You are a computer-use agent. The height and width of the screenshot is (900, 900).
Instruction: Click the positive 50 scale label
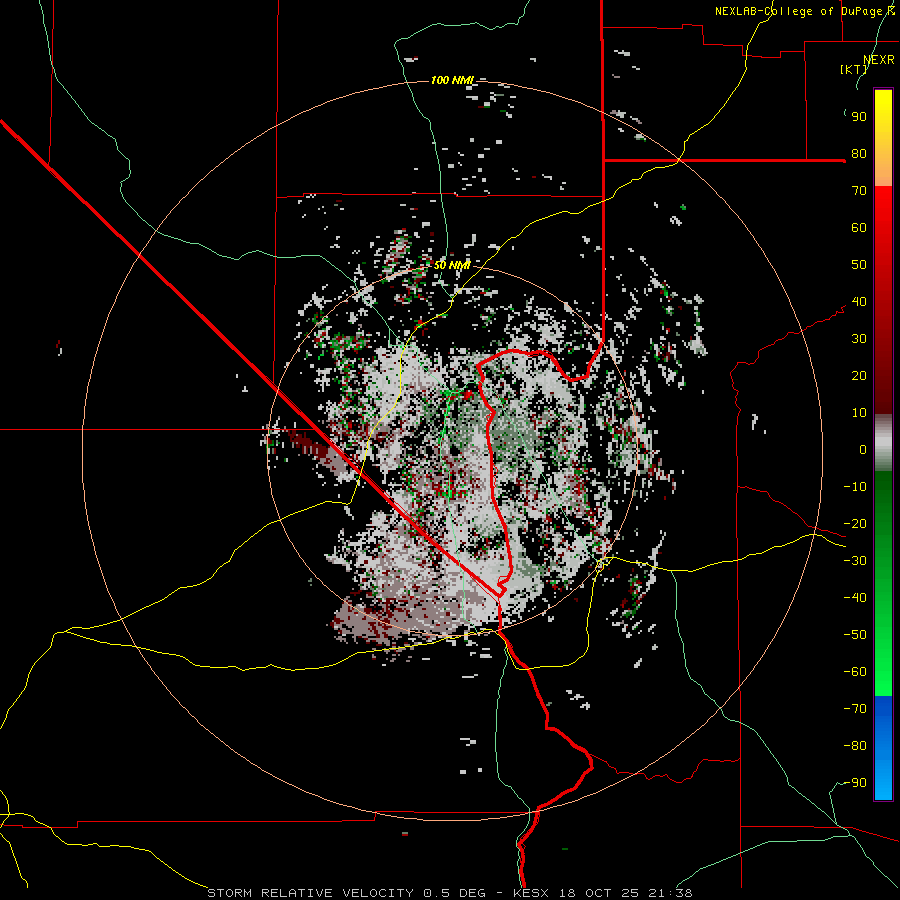tap(859, 265)
